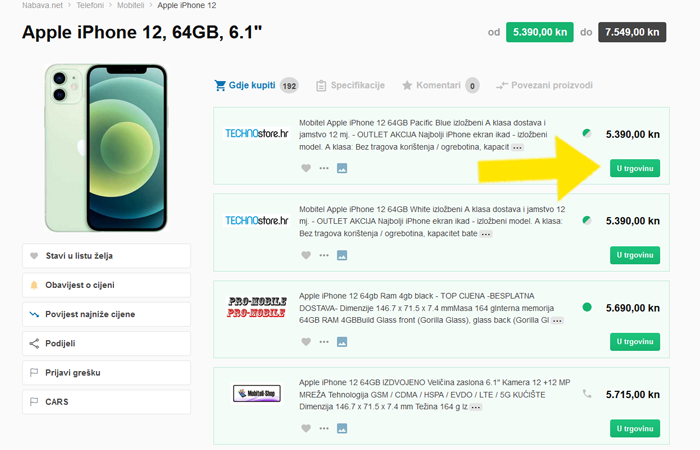
Task: View image icon for Pacific Blue offer
Action: pos(342,168)
